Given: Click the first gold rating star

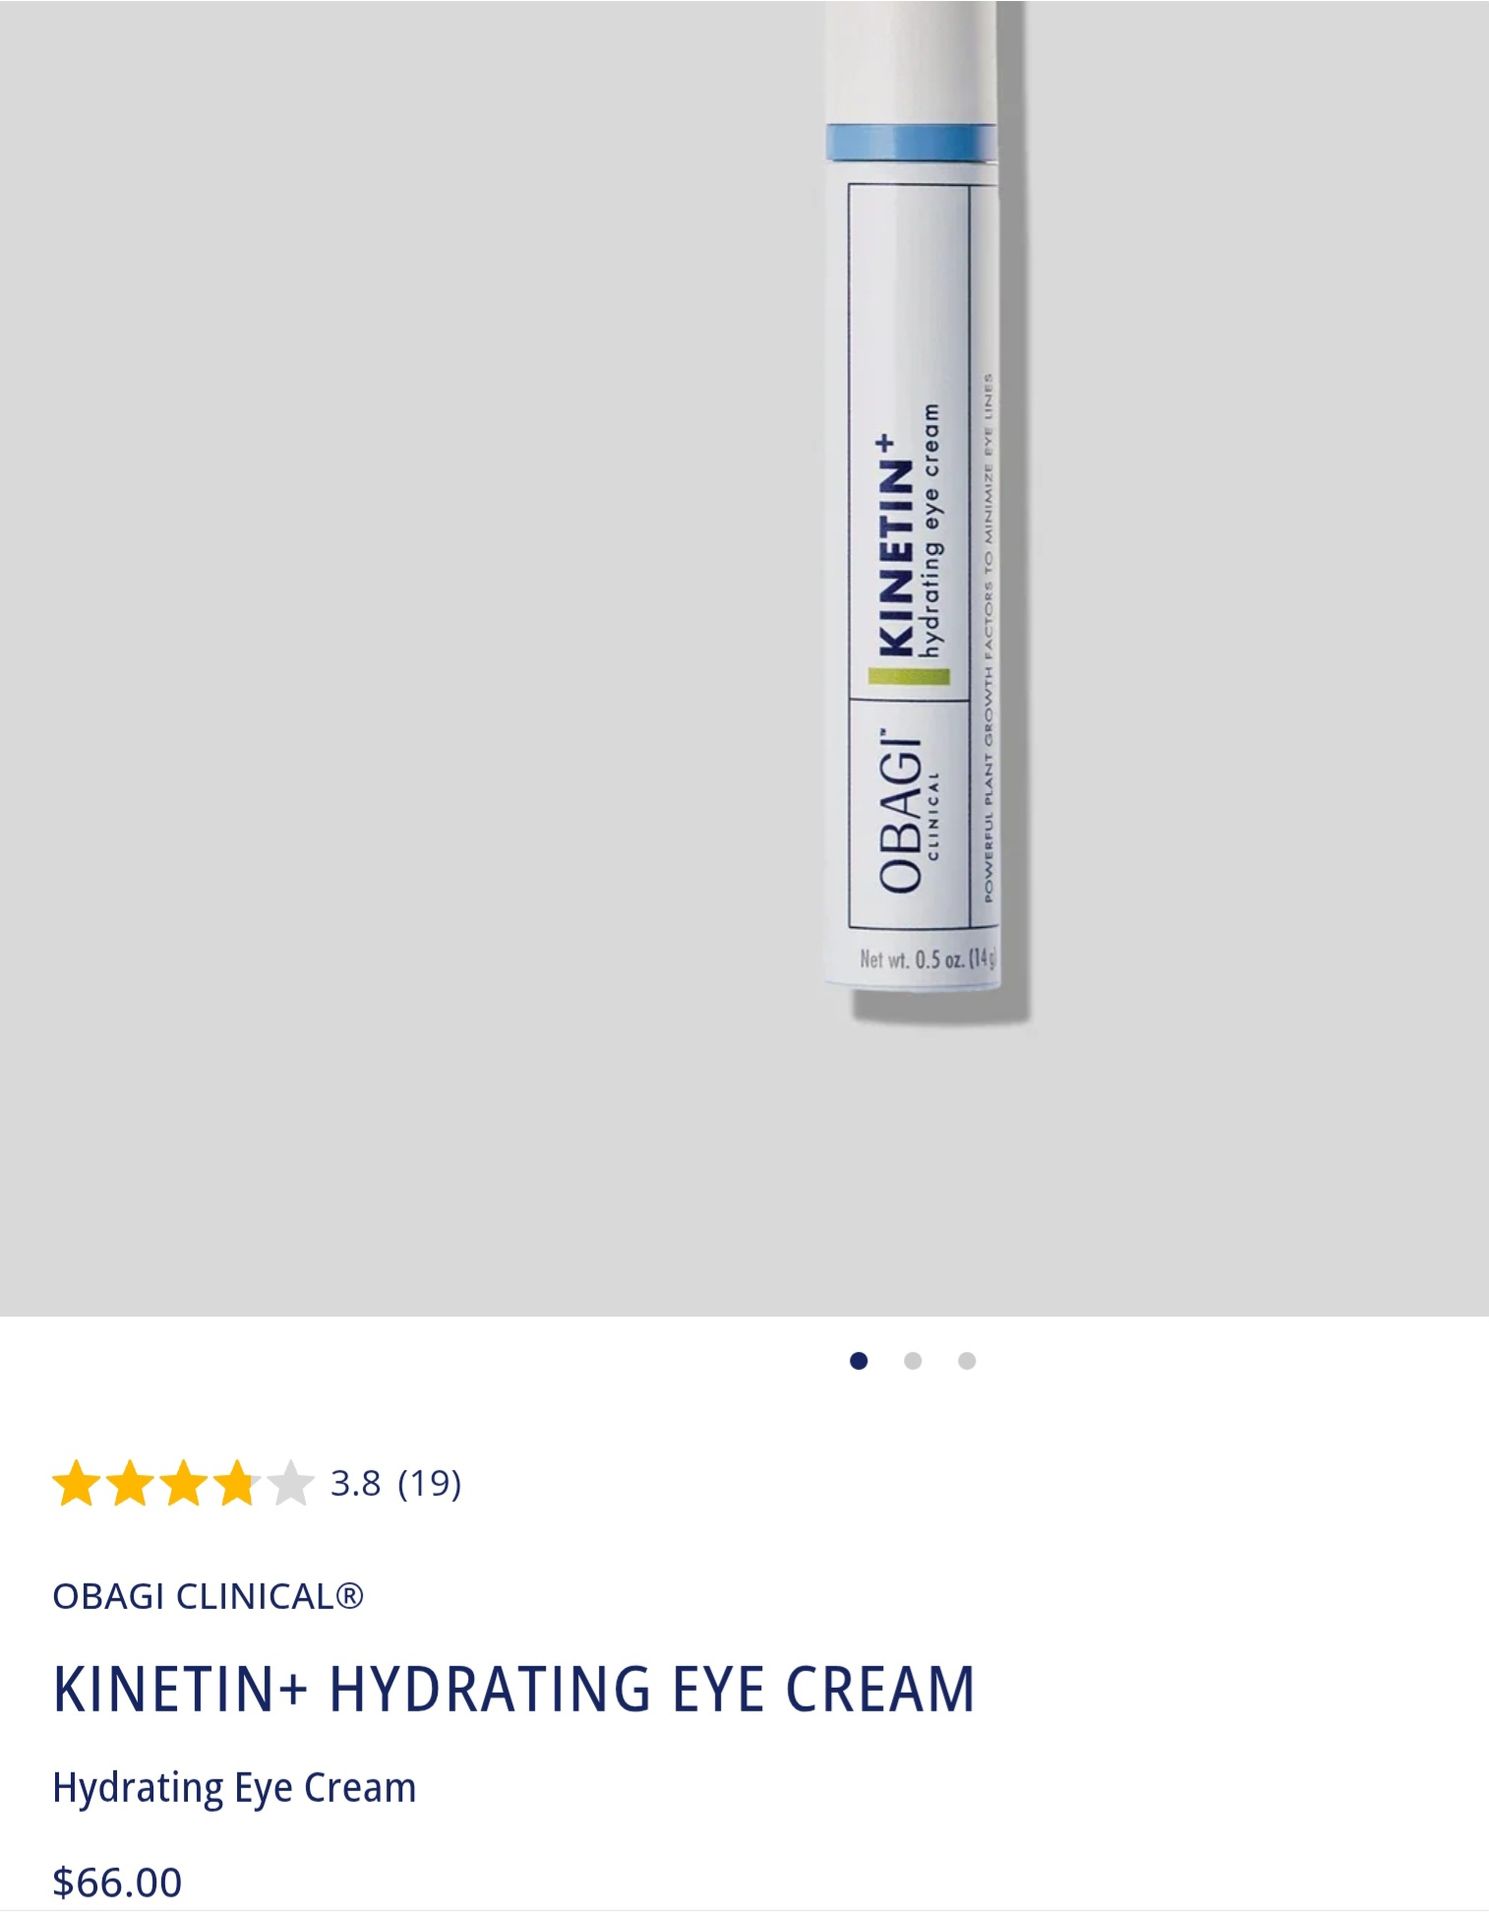Looking at the screenshot, I should click(x=75, y=1483).
